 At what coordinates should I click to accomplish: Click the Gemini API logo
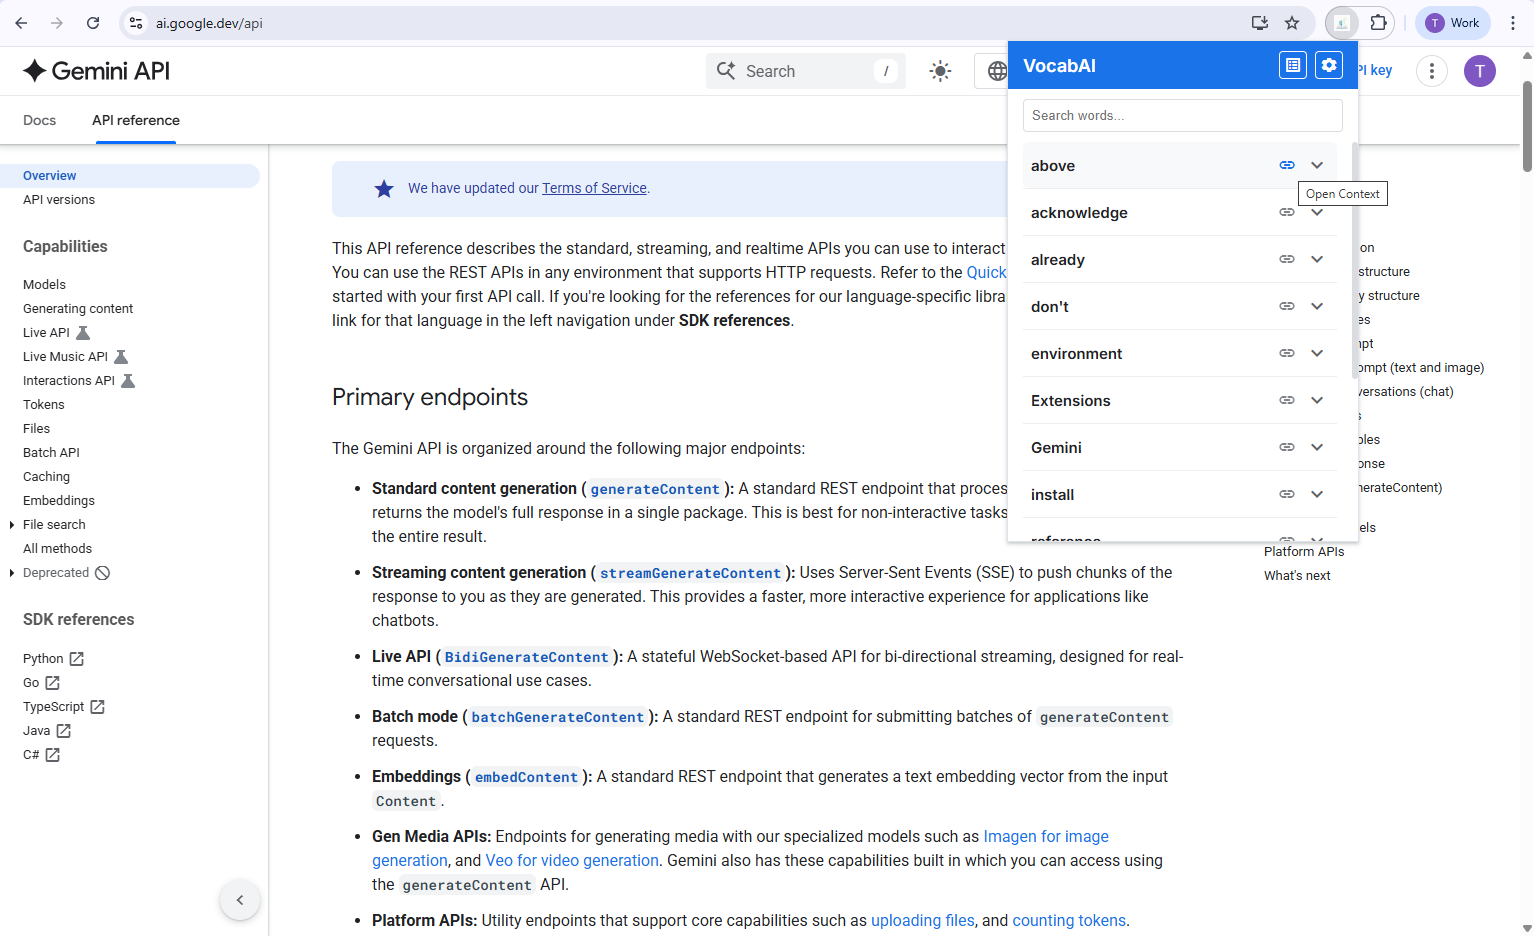(x=95, y=70)
